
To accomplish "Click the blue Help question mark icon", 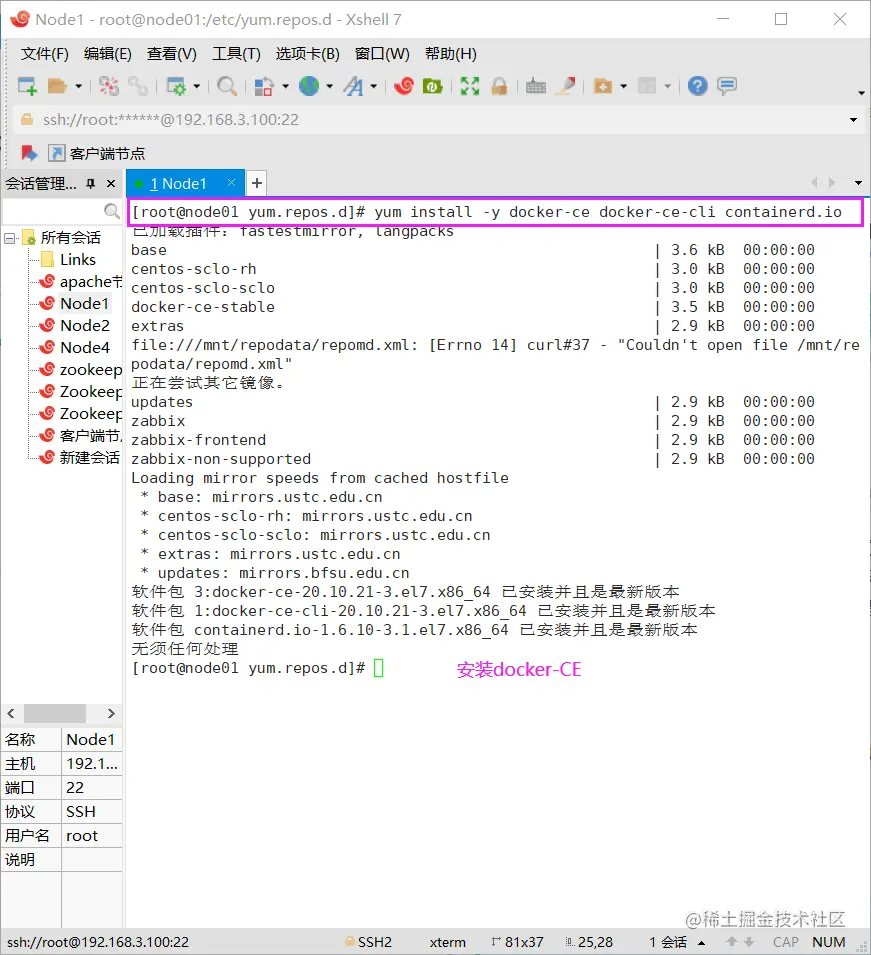I will (697, 86).
